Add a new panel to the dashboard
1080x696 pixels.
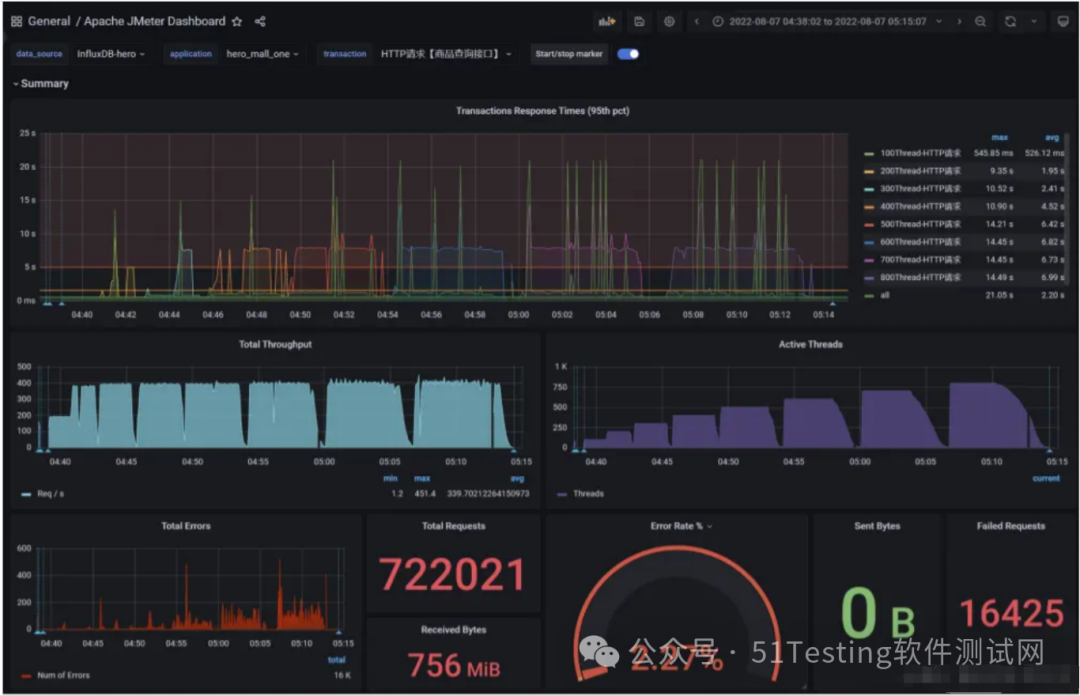(x=607, y=21)
